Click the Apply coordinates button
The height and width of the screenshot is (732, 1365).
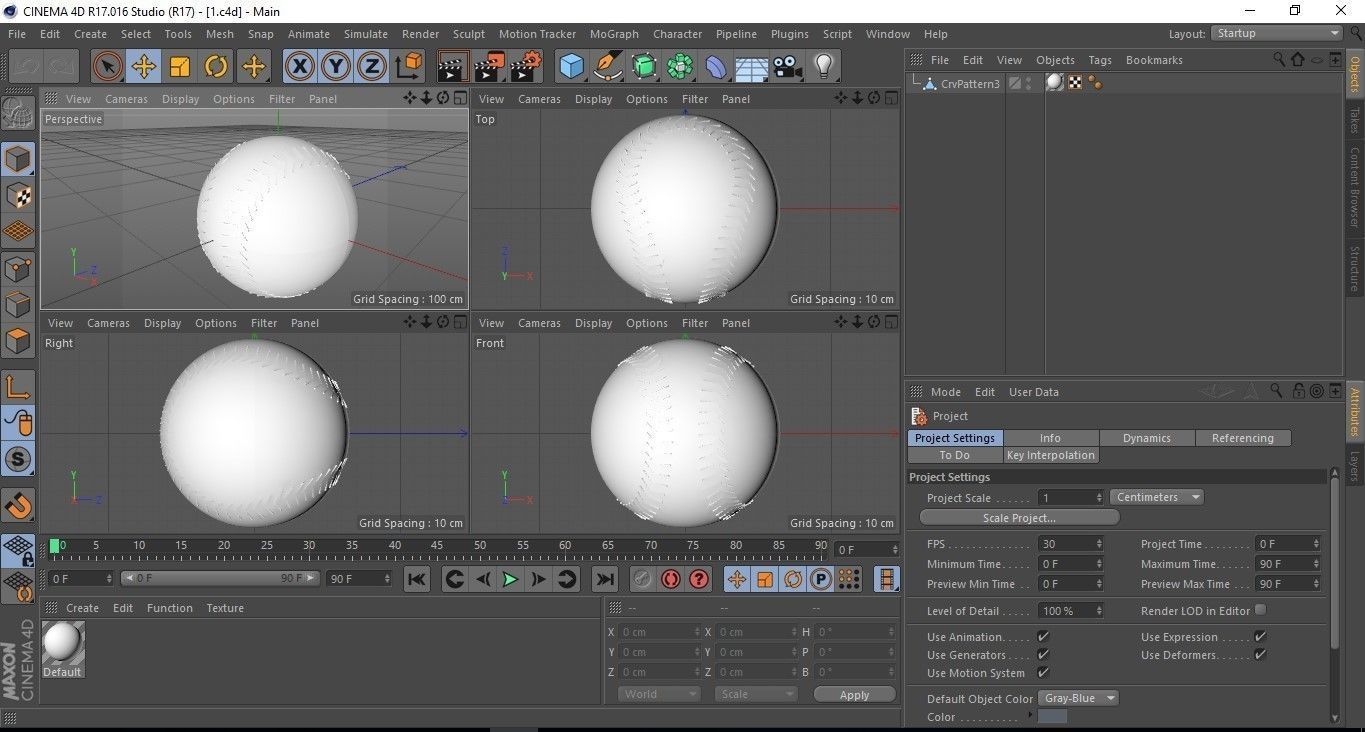point(854,694)
